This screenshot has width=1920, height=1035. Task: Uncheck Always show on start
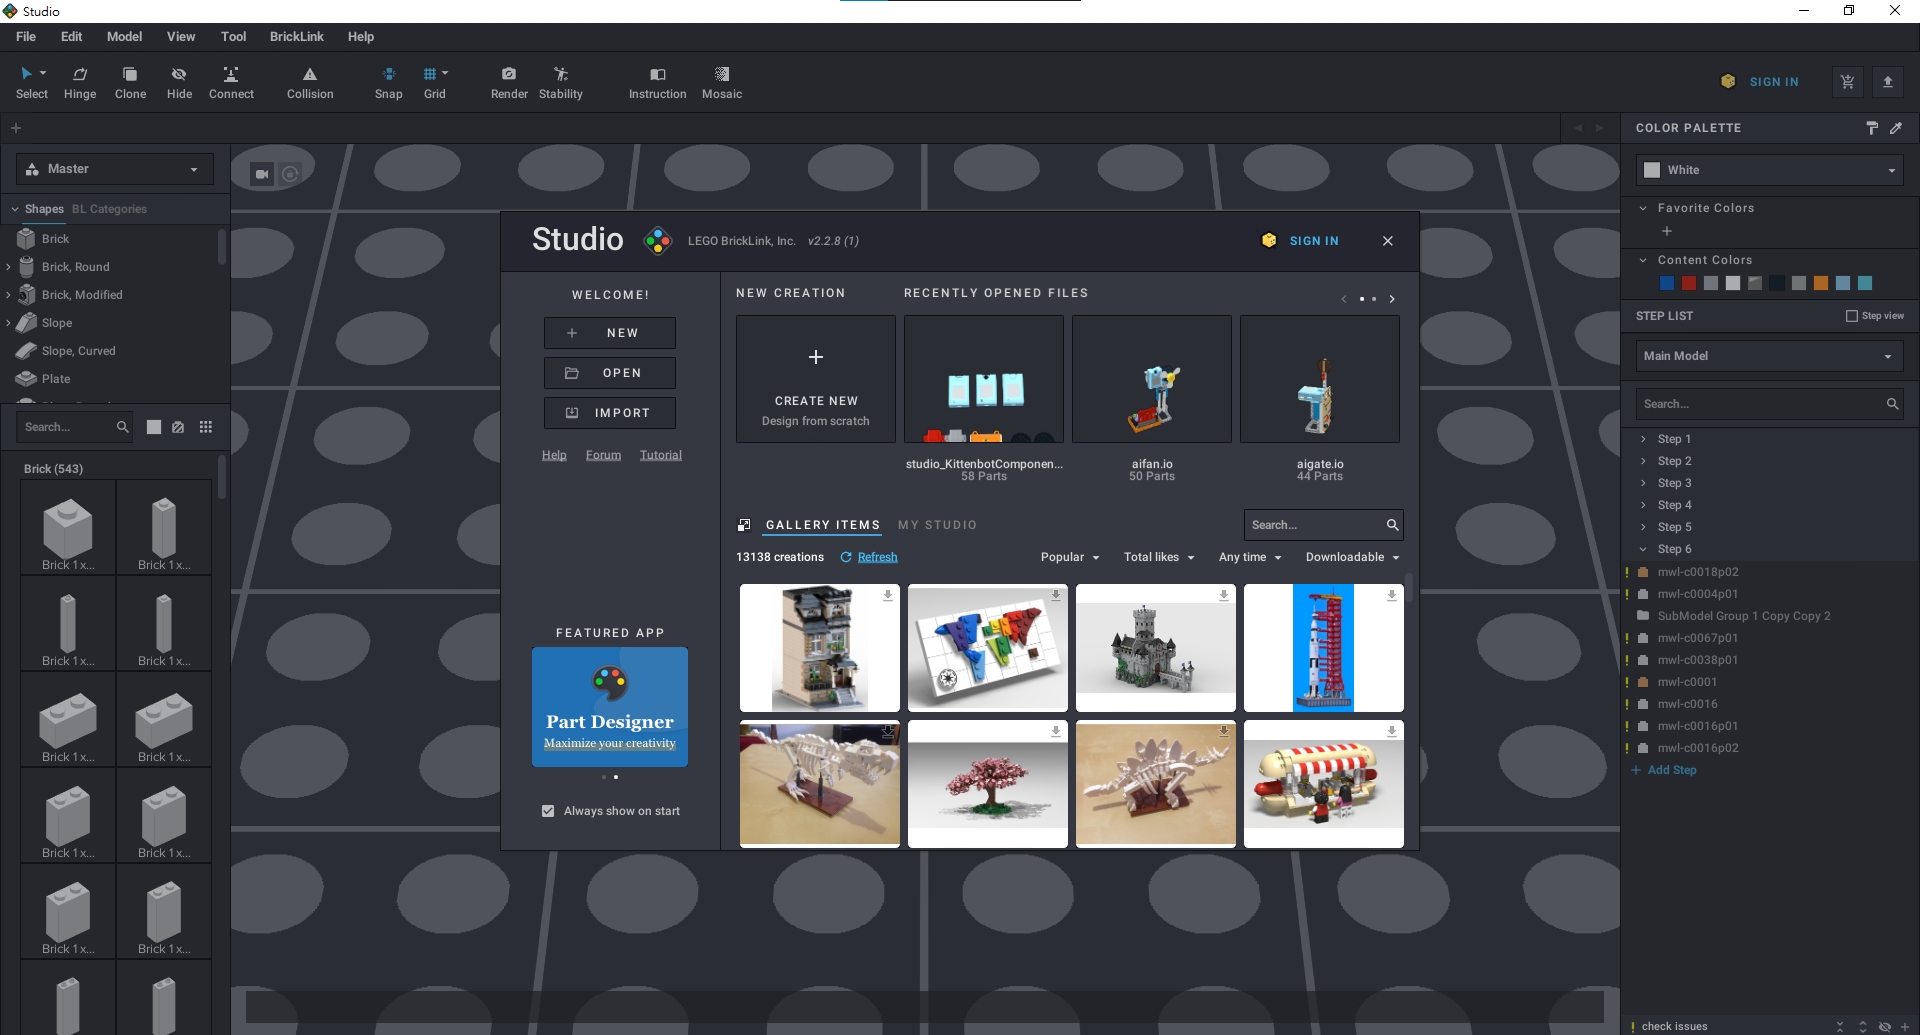coord(548,811)
